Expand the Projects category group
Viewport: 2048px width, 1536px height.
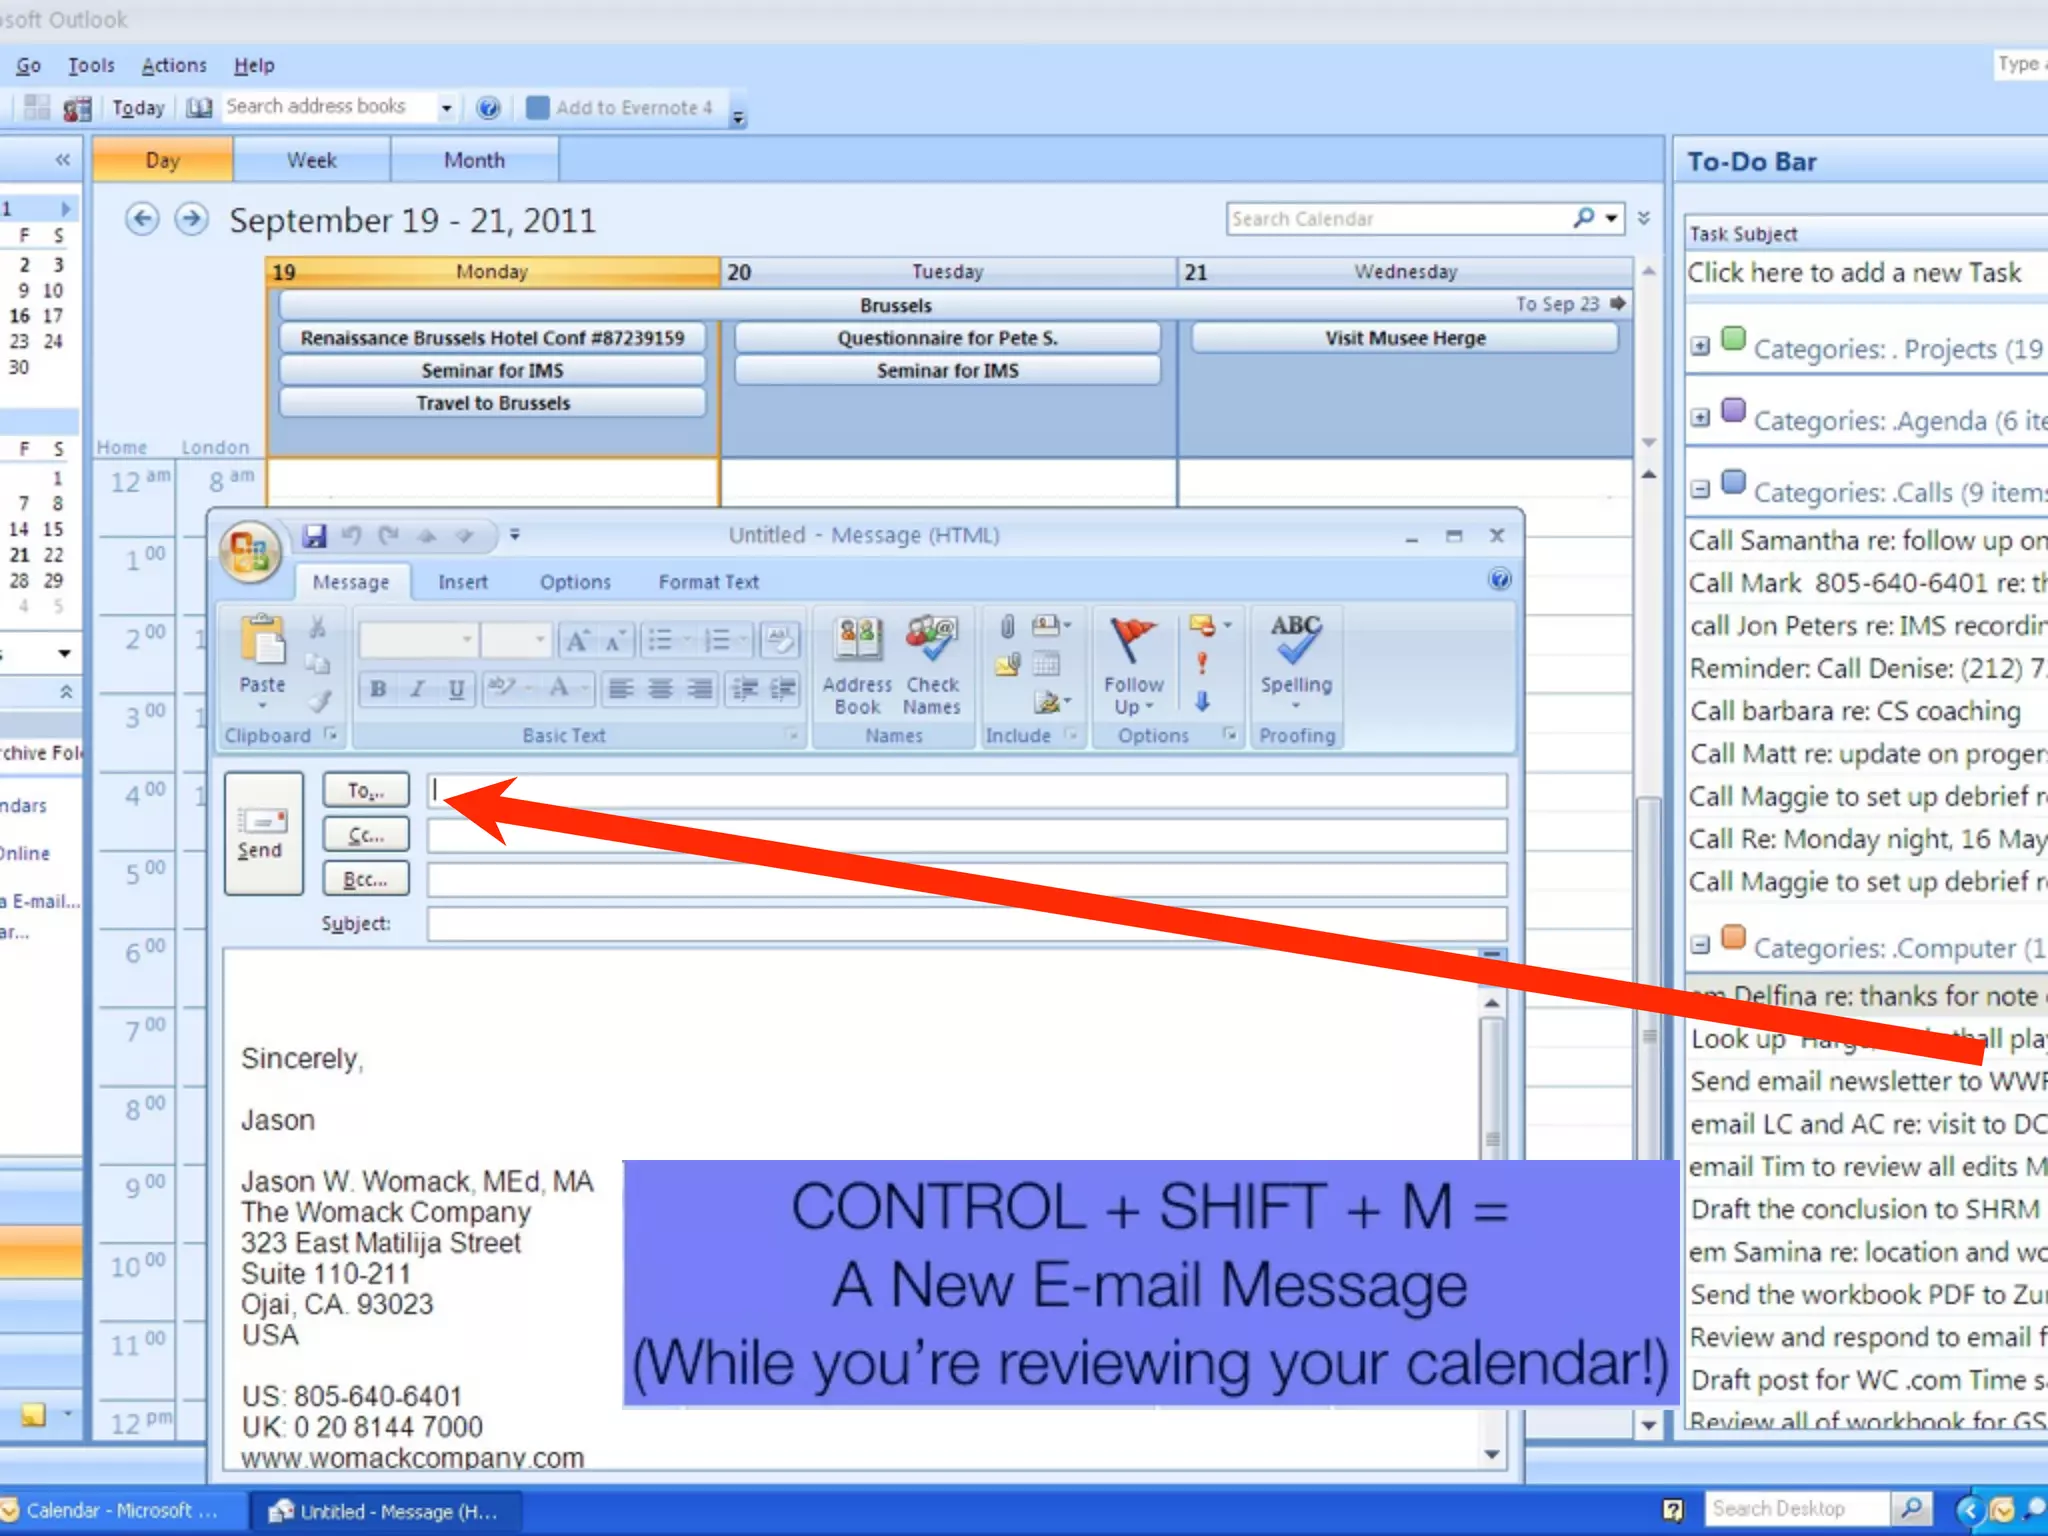click(x=1700, y=347)
